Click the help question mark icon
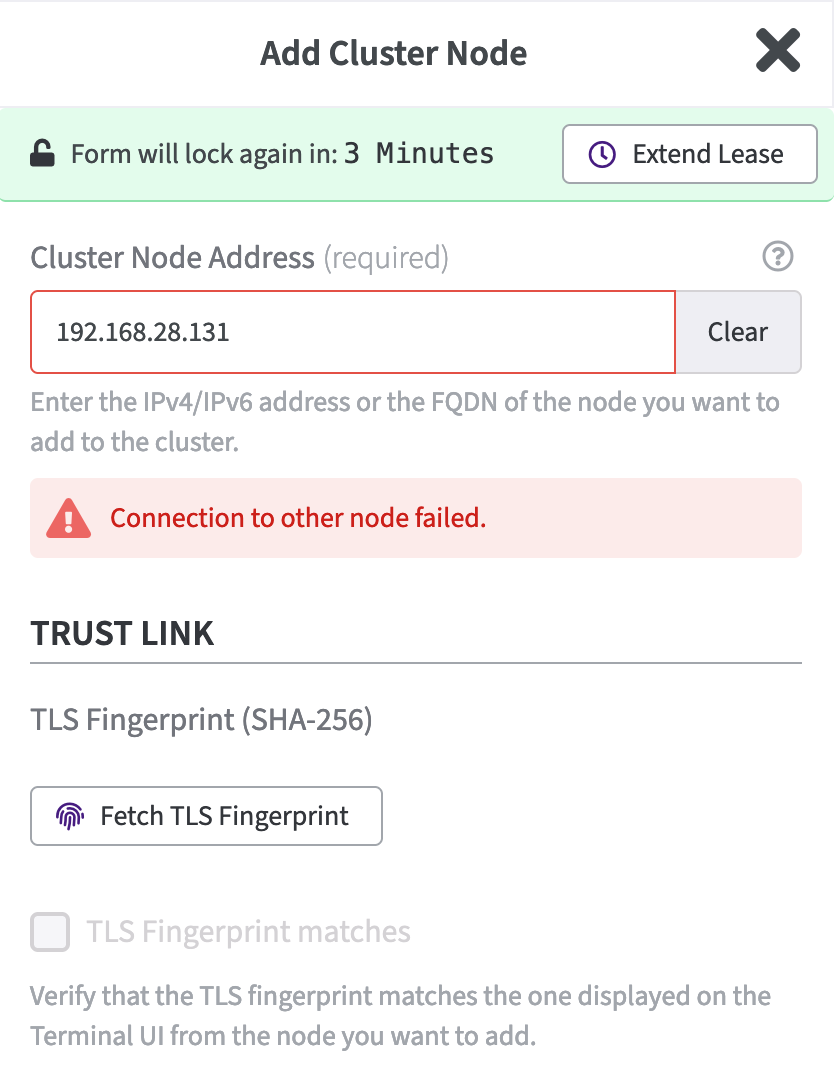This screenshot has width=834, height=1092. [x=778, y=257]
